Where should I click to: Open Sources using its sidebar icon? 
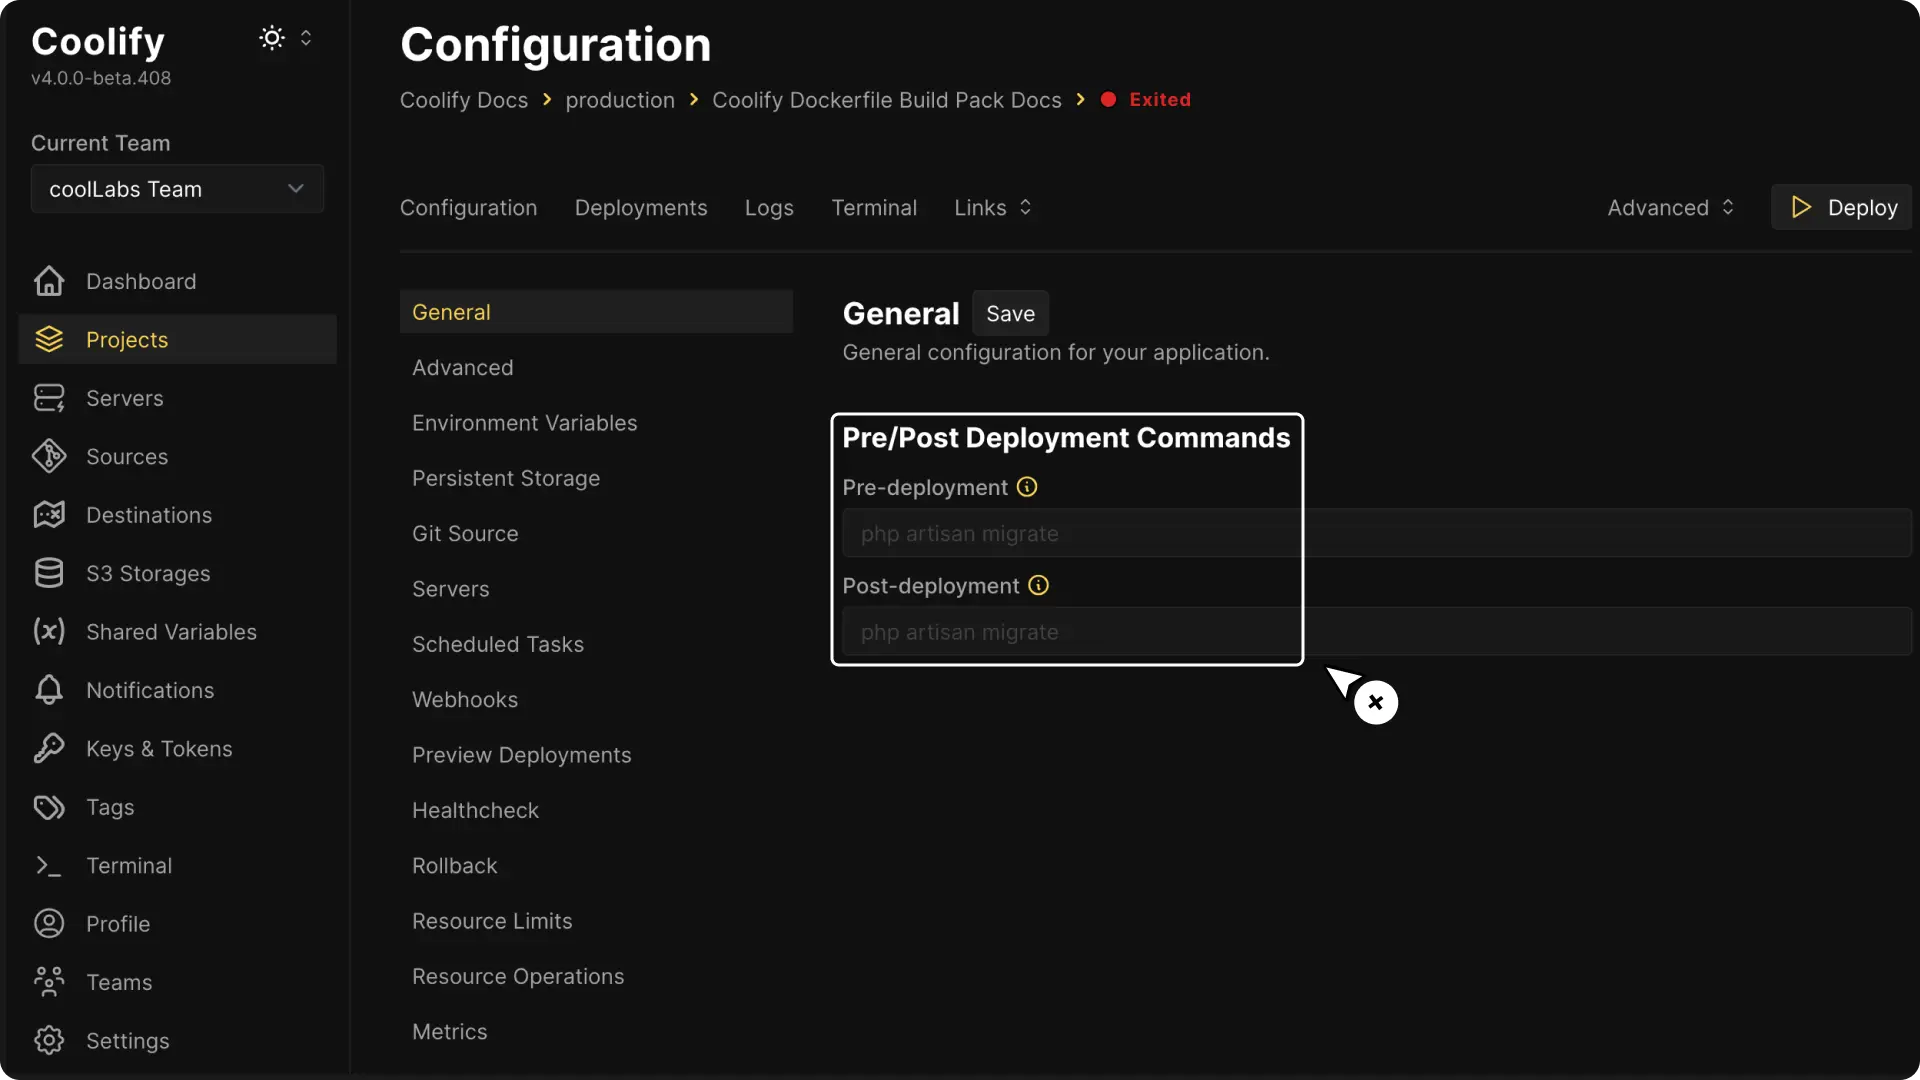47,456
